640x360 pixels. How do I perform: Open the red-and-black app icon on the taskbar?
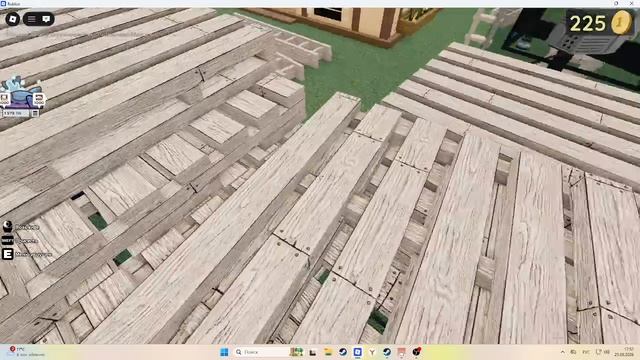click(x=416, y=351)
